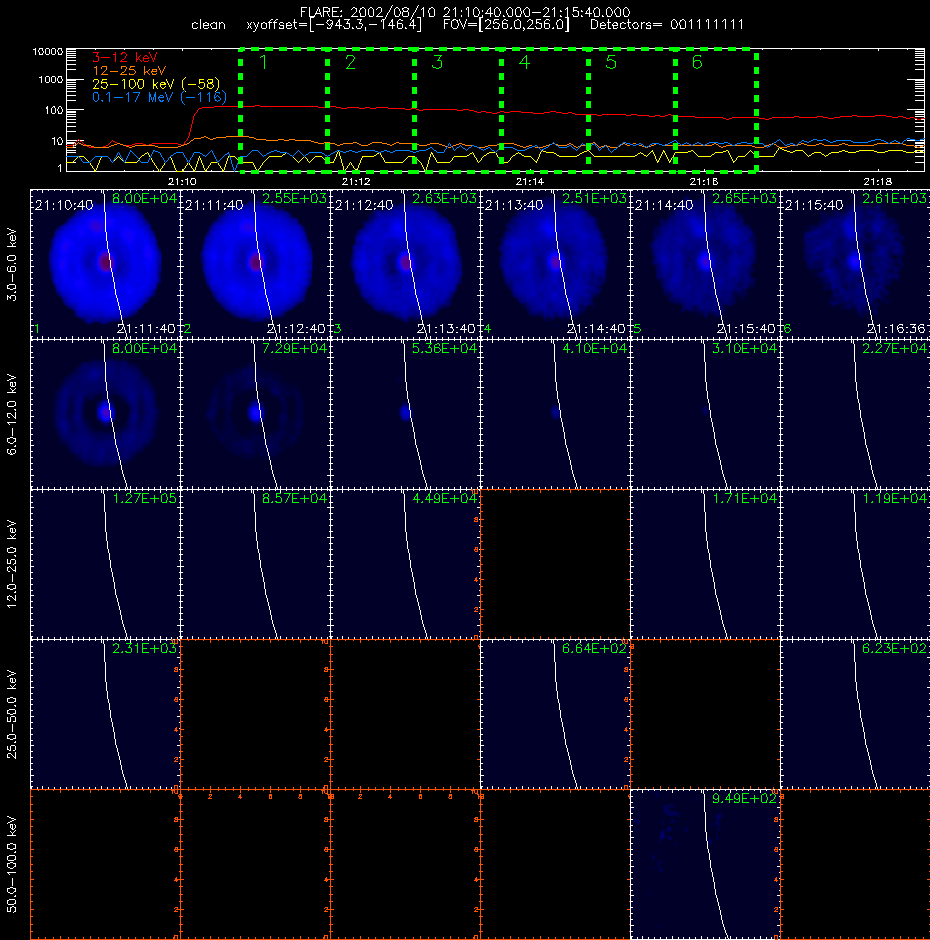This screenshot has height=940, width=930.
Task: Click the end time 21:16:36 in panel 6
Action: point(895,329)
